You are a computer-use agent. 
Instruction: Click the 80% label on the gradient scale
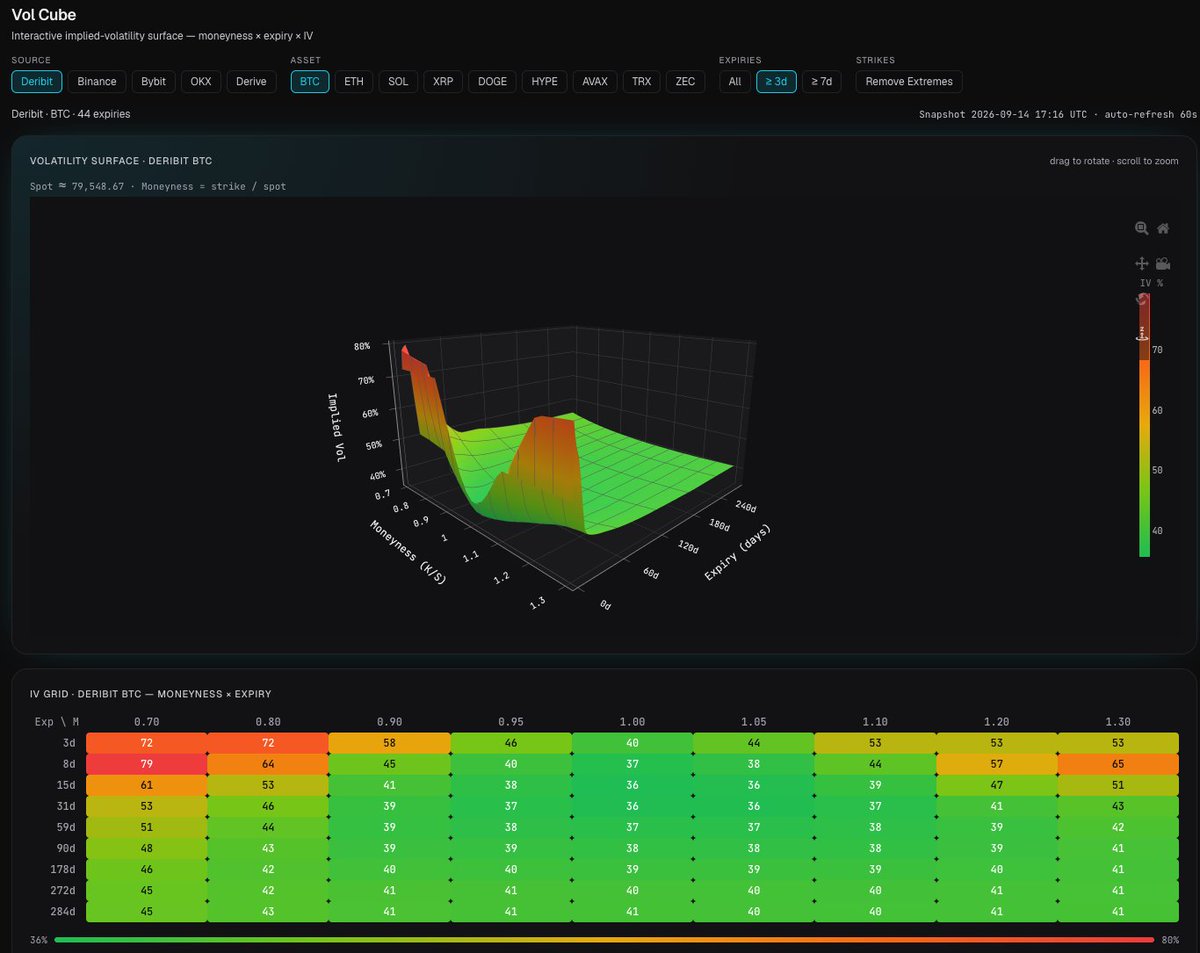1170,940
